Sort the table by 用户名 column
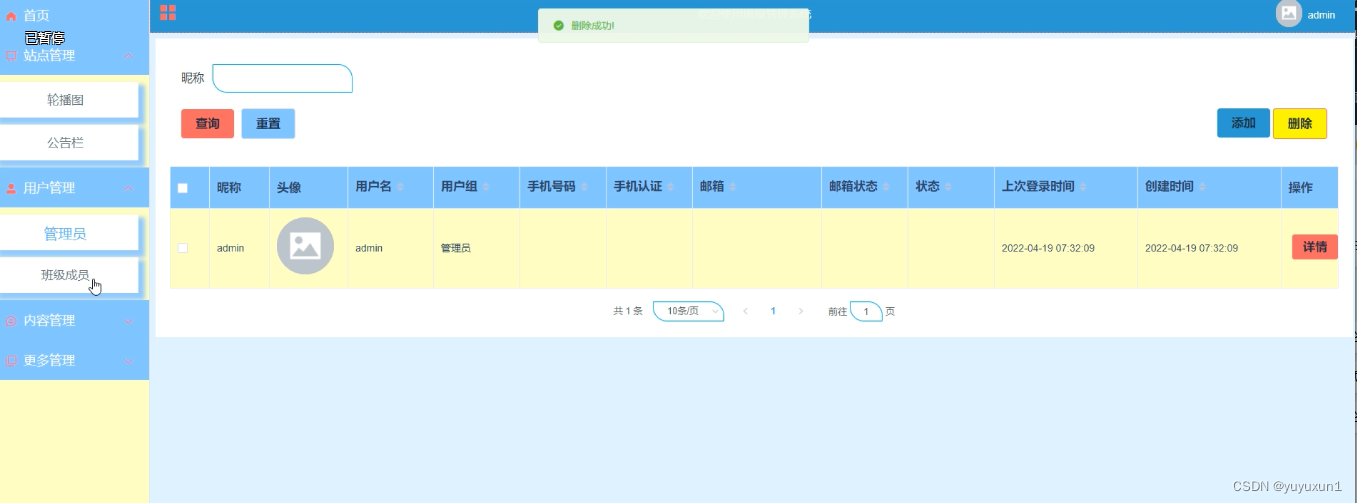The height and width of the screenshot is (503, 1357). pyautogui.click(x=400, y=187)
